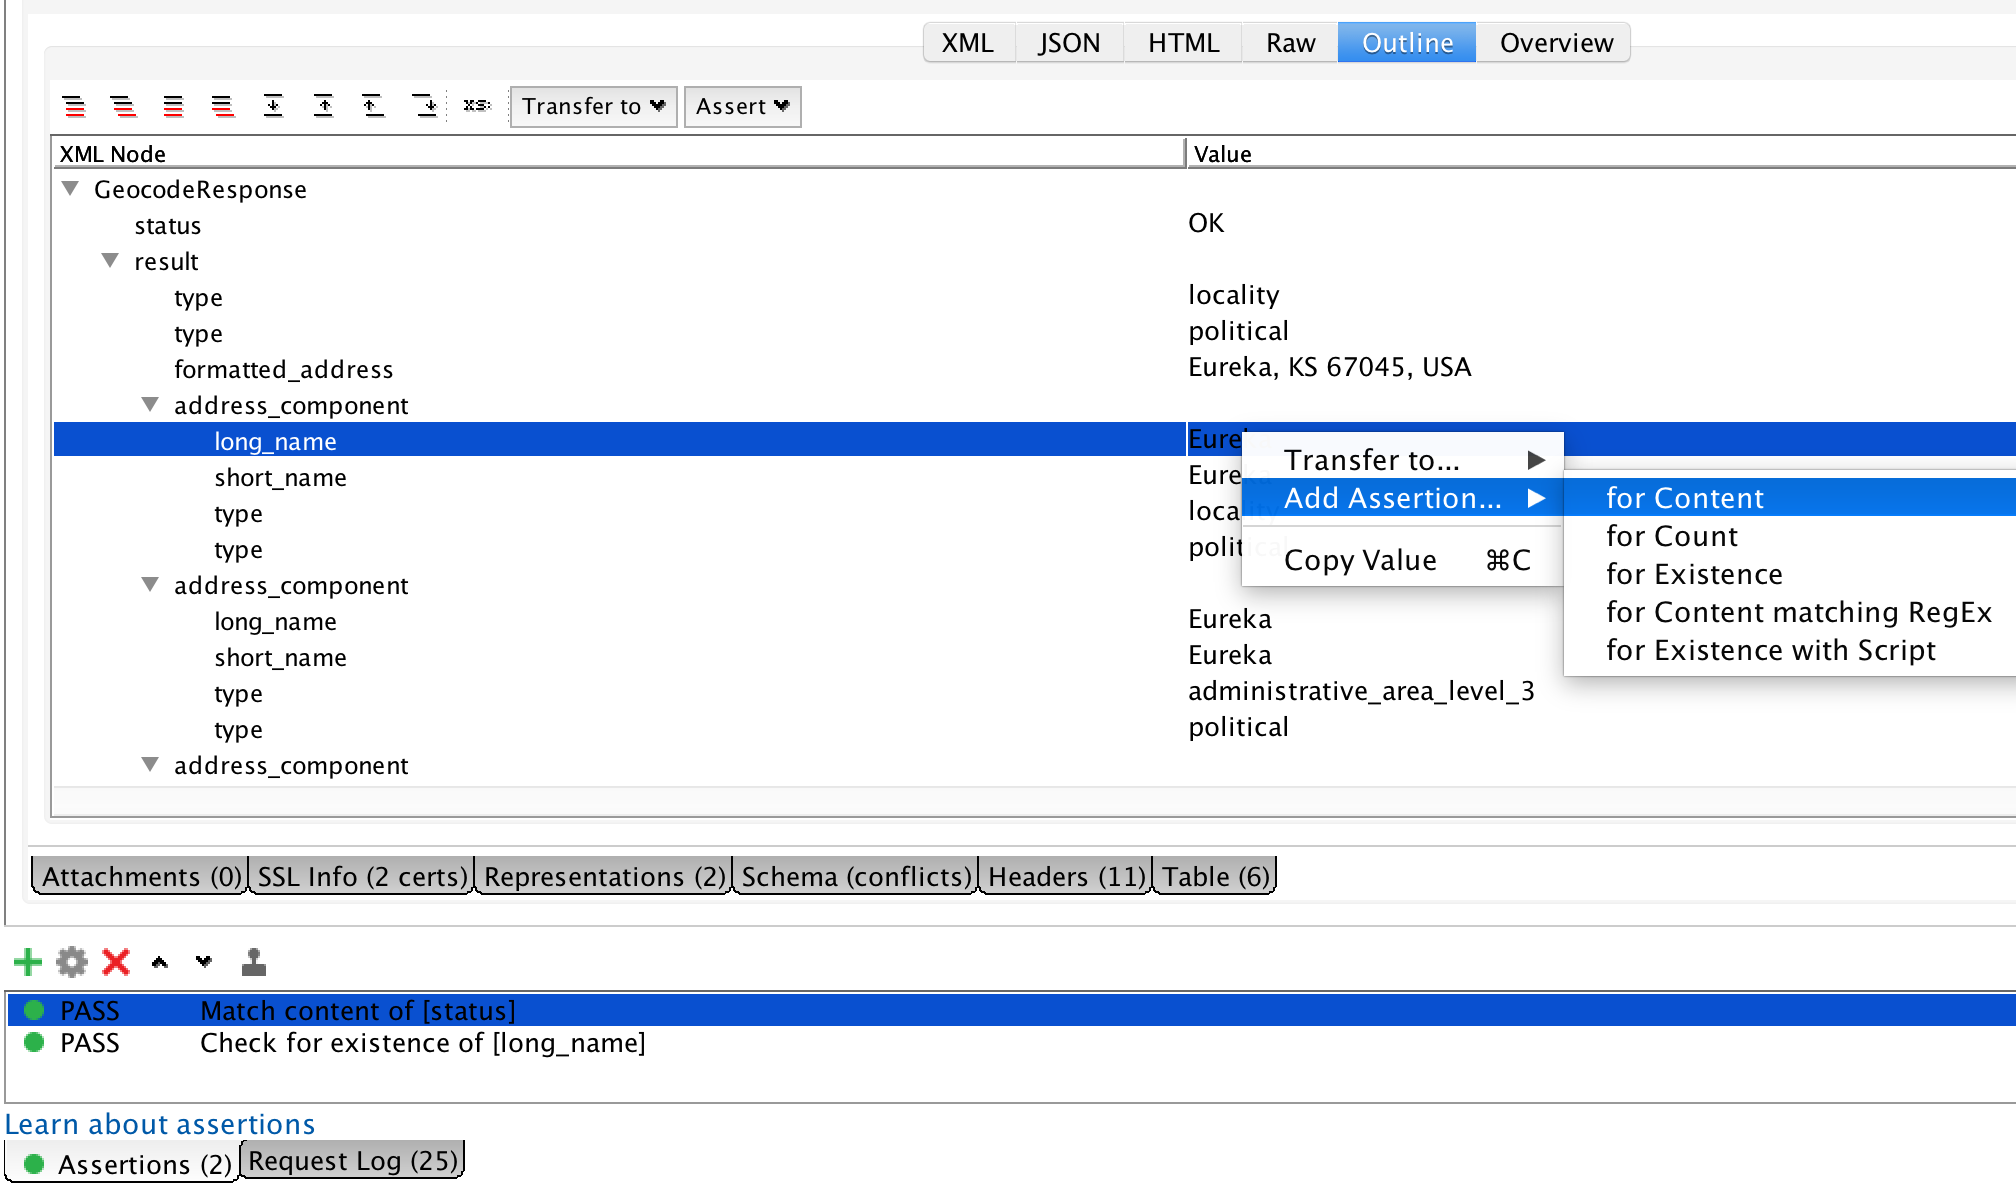Choose 'for Content matching RegEx' in the context menu
Screen dimensions: 2016x1190
tap(1798, 612)
